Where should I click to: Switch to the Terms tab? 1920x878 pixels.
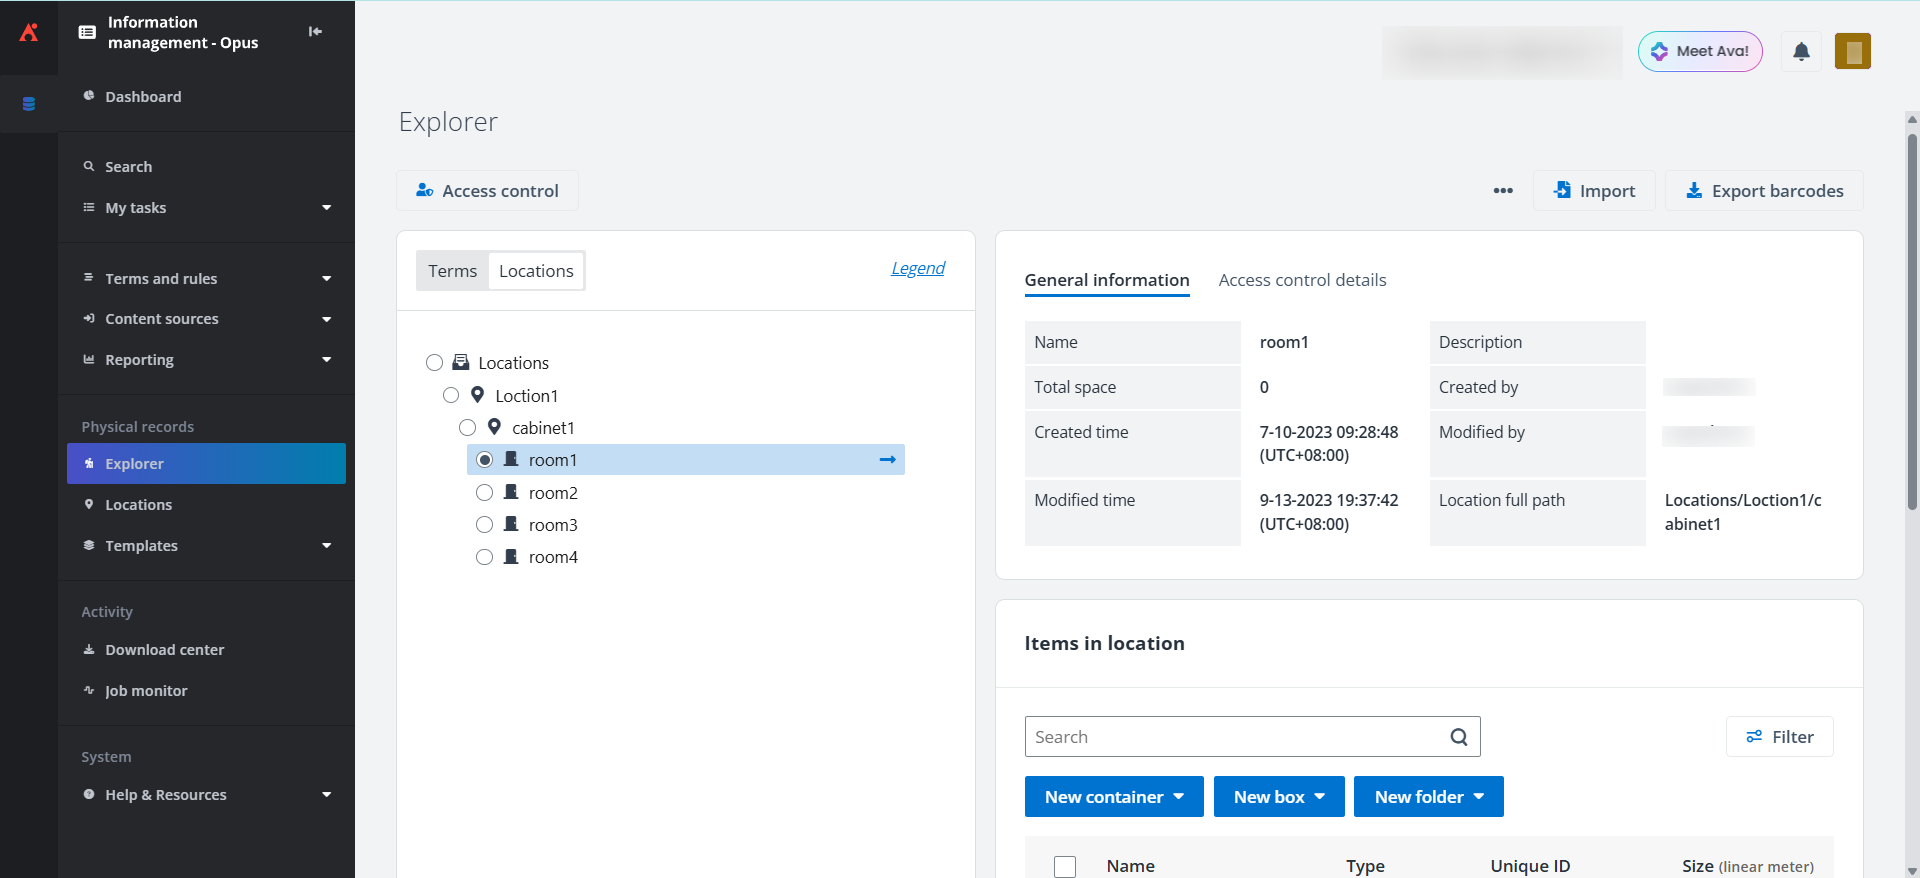tap(453, 271)
